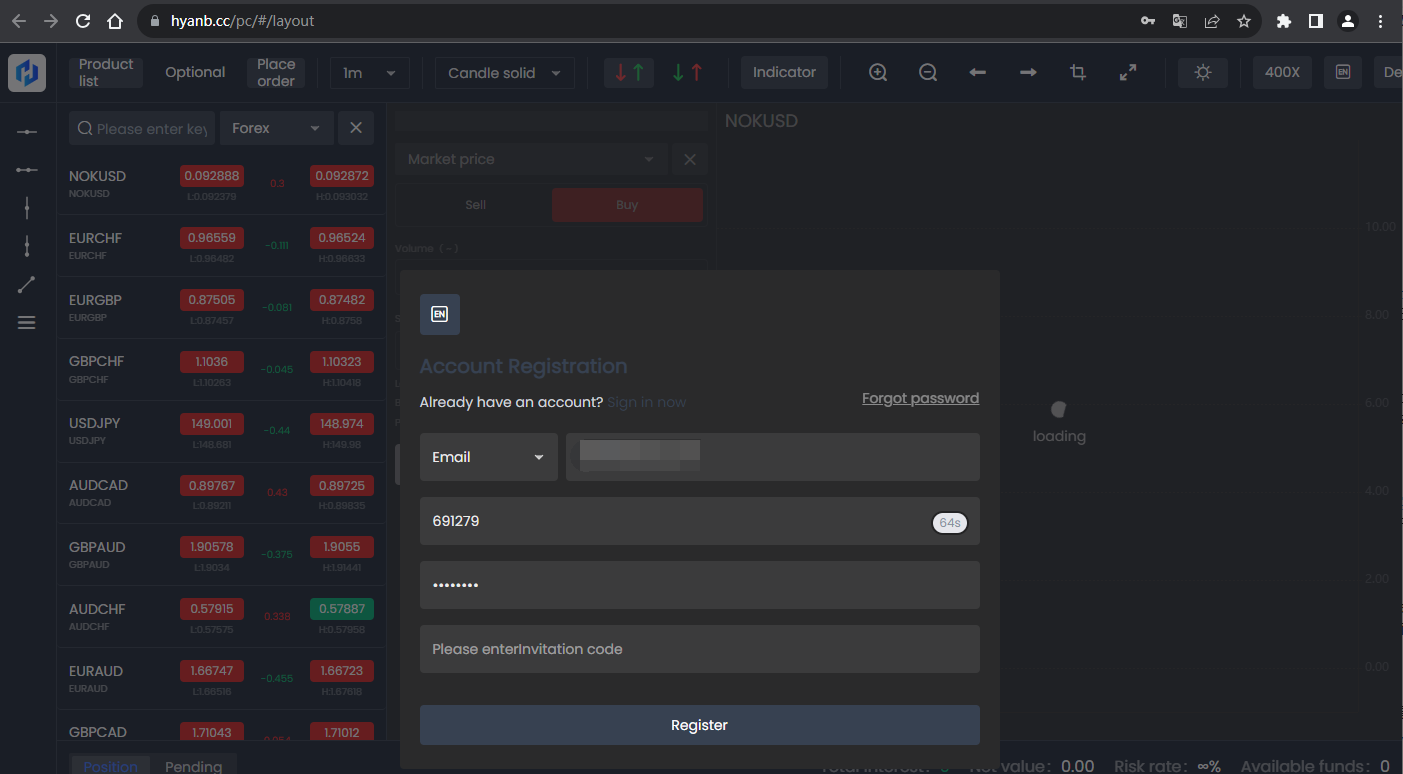Open the Pending tab
The width and height of the screenshot is (1403, 774).
[193, 765]
